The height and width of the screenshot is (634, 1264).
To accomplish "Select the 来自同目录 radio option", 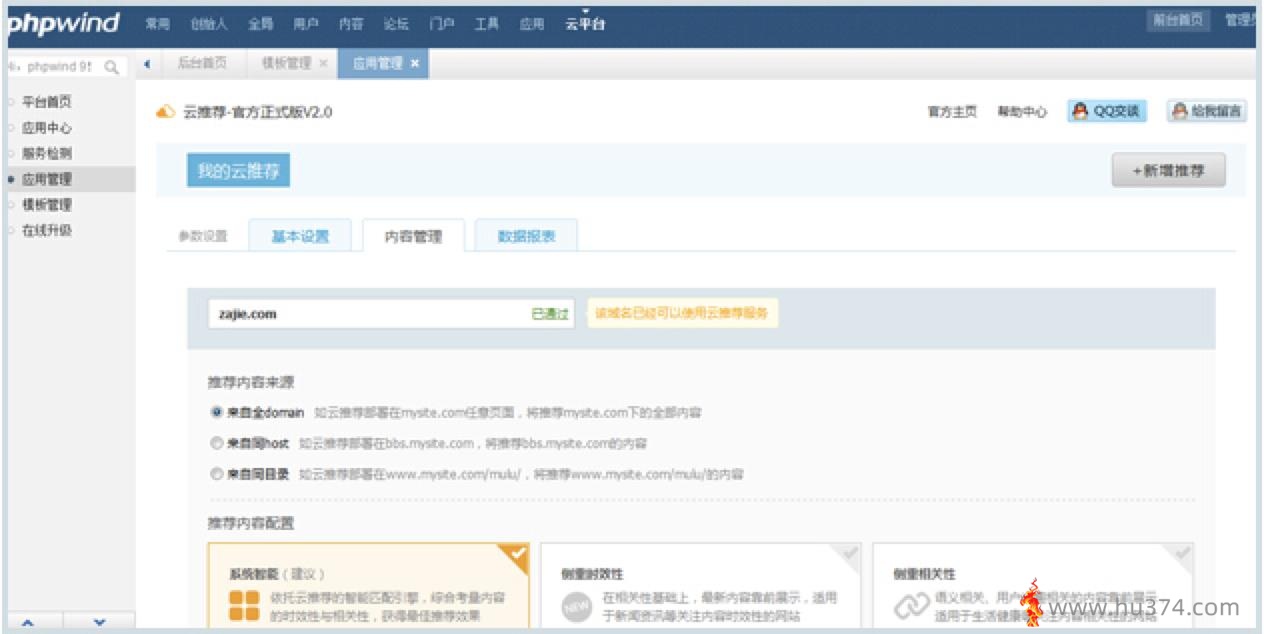I will 216,474.
